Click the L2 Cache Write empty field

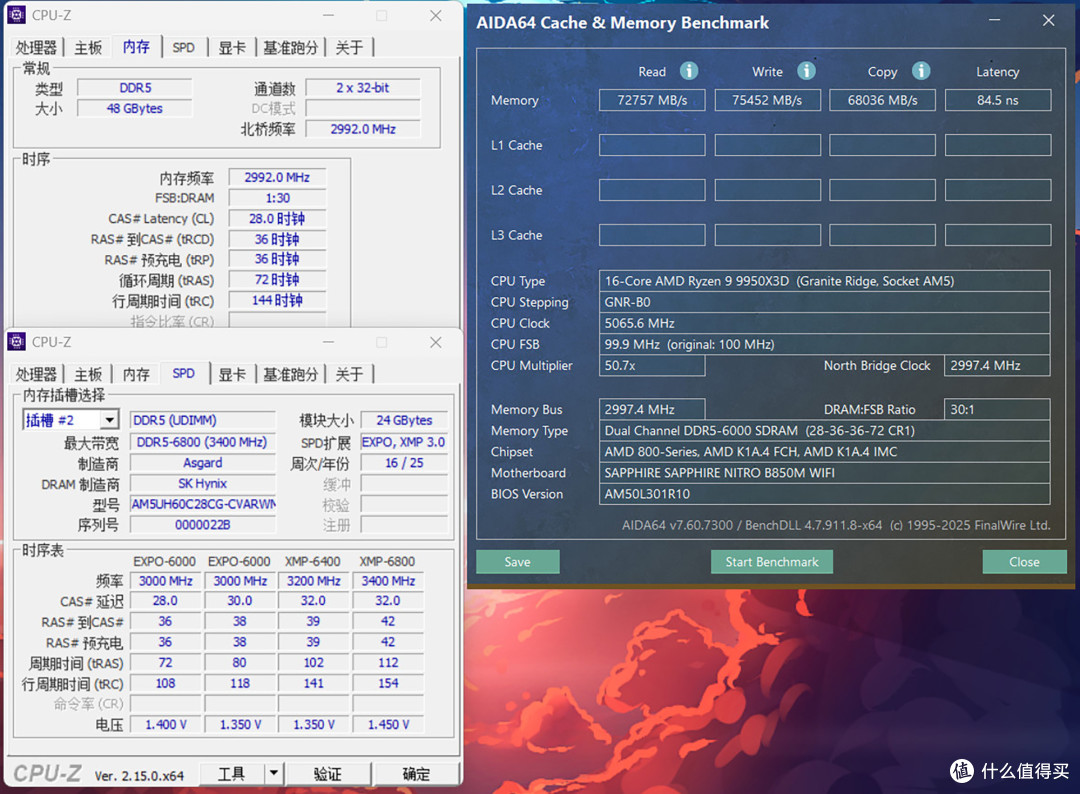coord(767,189)
